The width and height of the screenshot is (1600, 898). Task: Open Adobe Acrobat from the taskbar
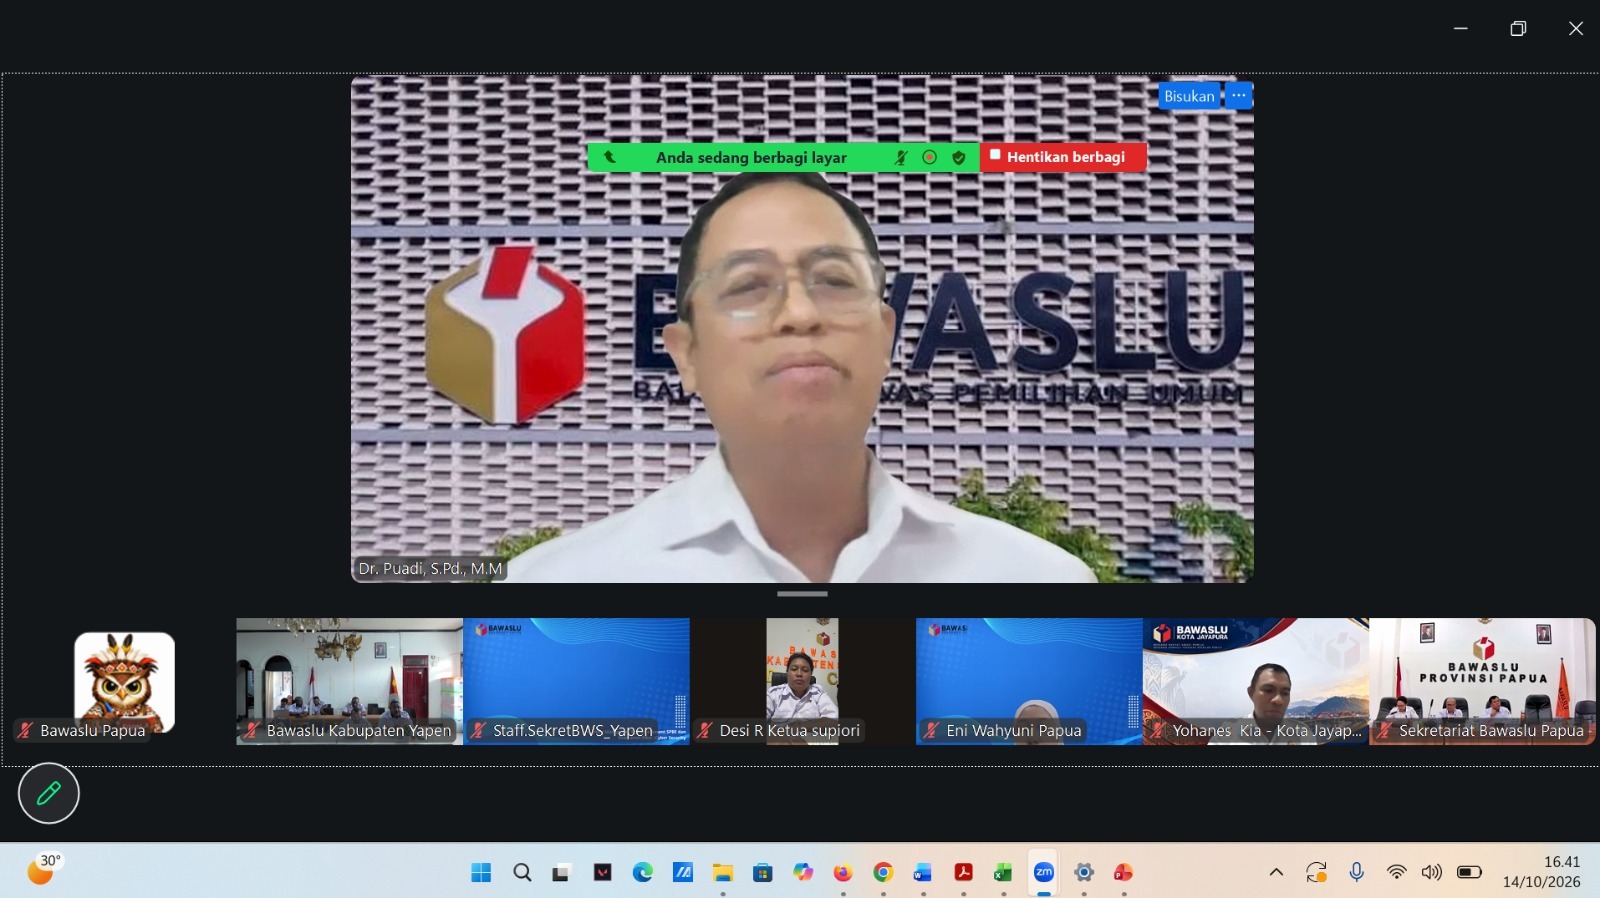(x=963, y=872)
